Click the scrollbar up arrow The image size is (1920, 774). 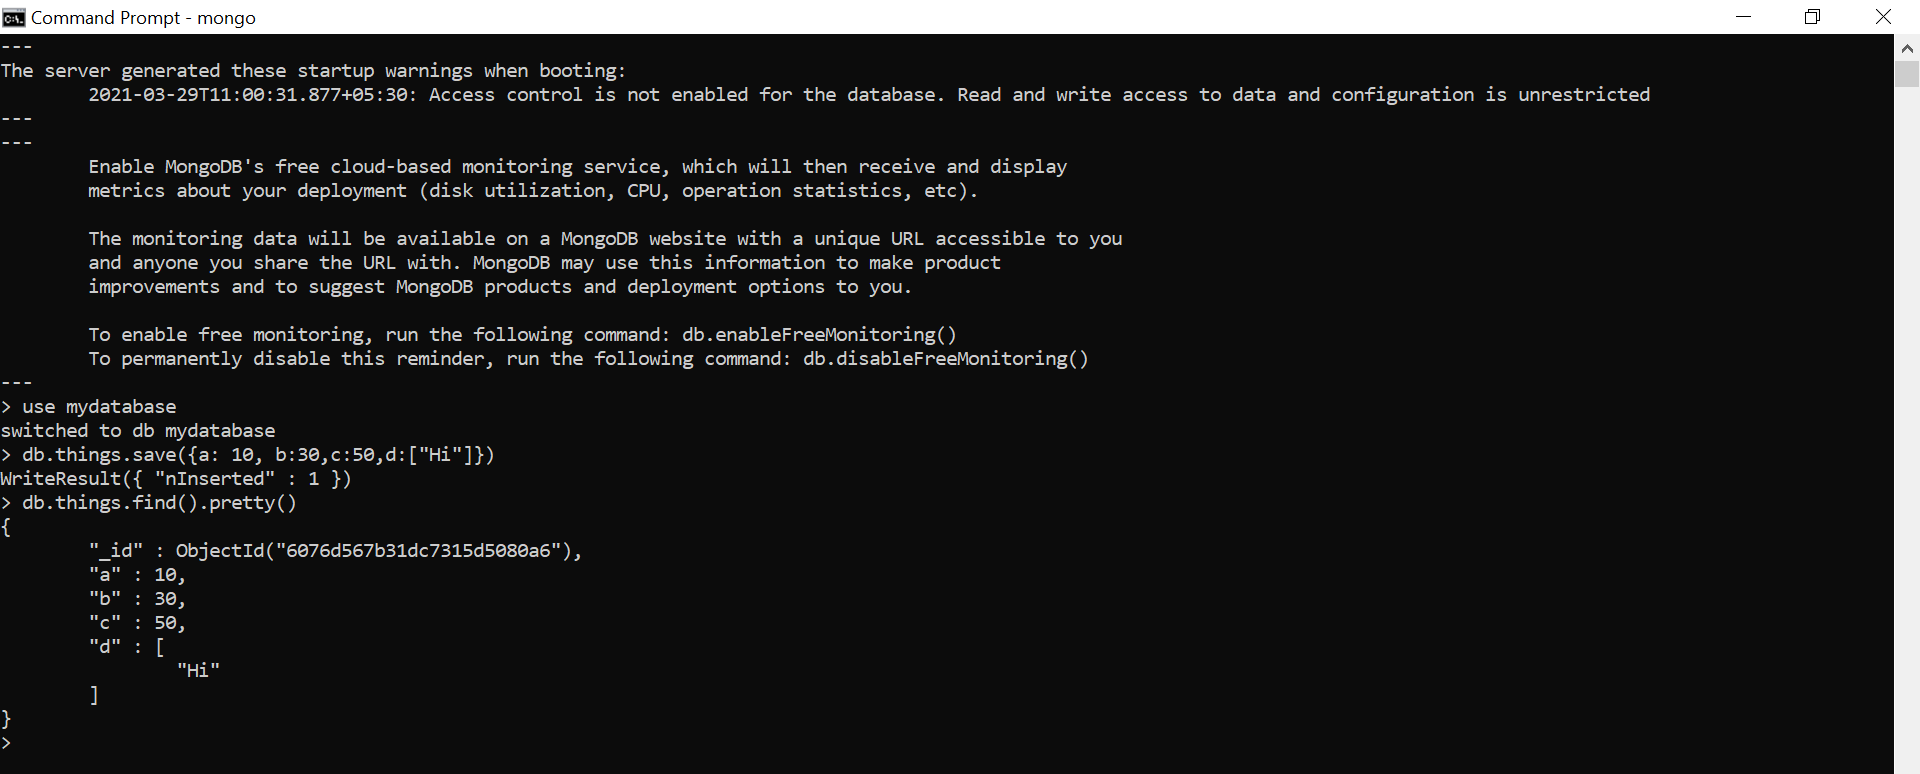tap(1907, 48)
